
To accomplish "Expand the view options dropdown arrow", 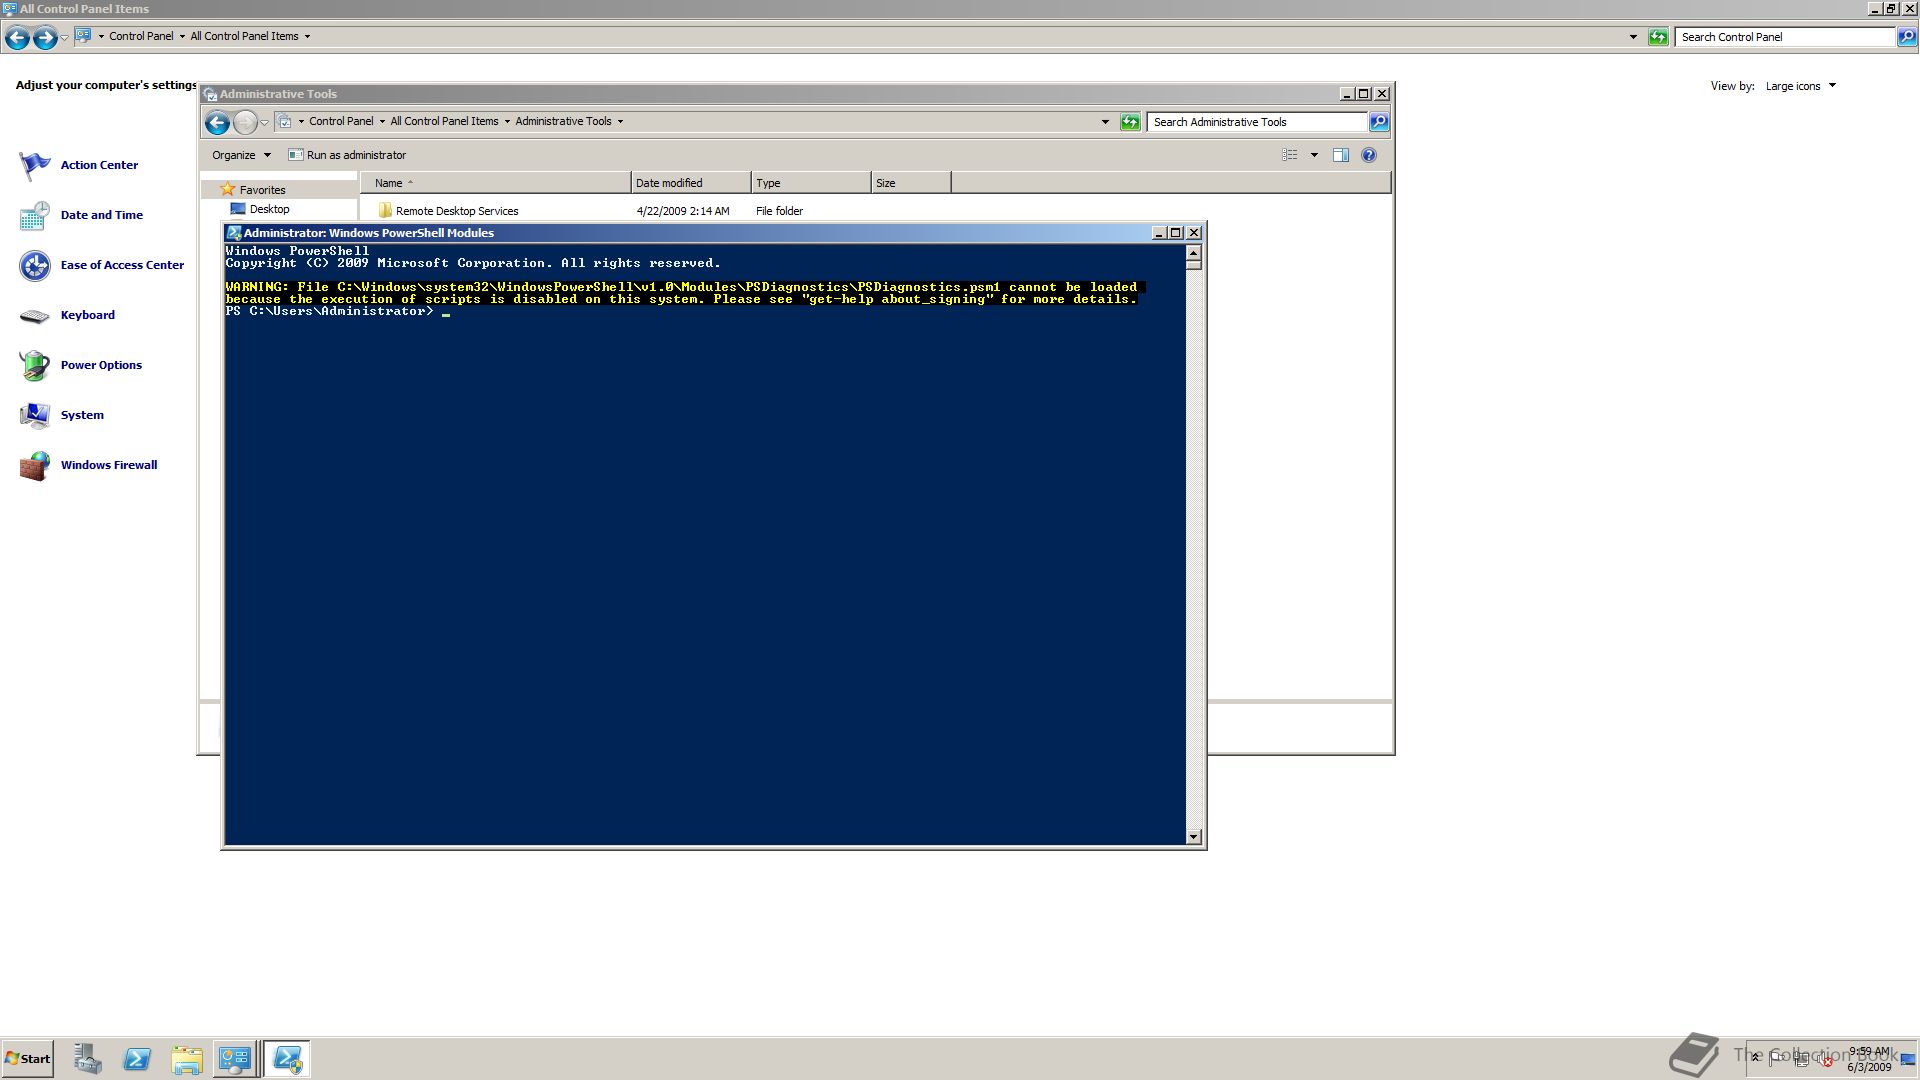I will [1314, 155].
